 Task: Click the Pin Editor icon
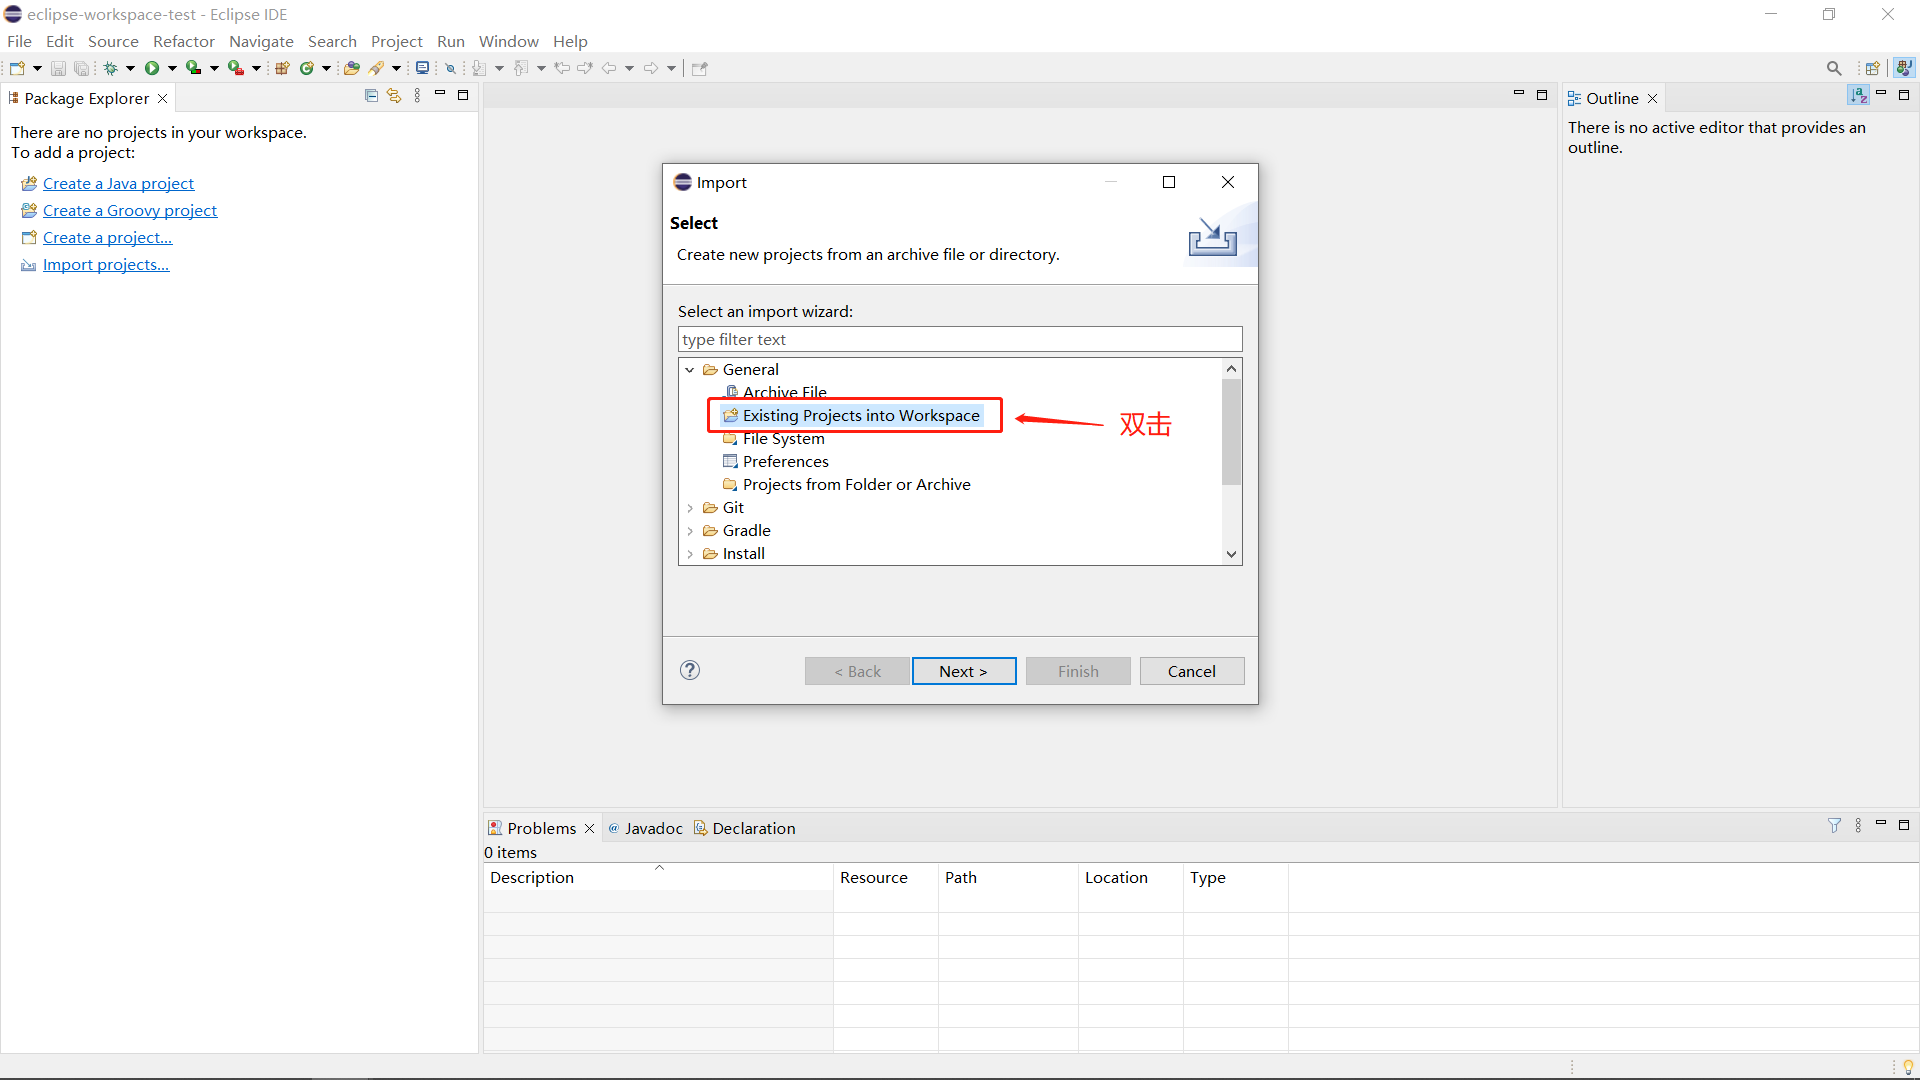(x=700, y=68)
